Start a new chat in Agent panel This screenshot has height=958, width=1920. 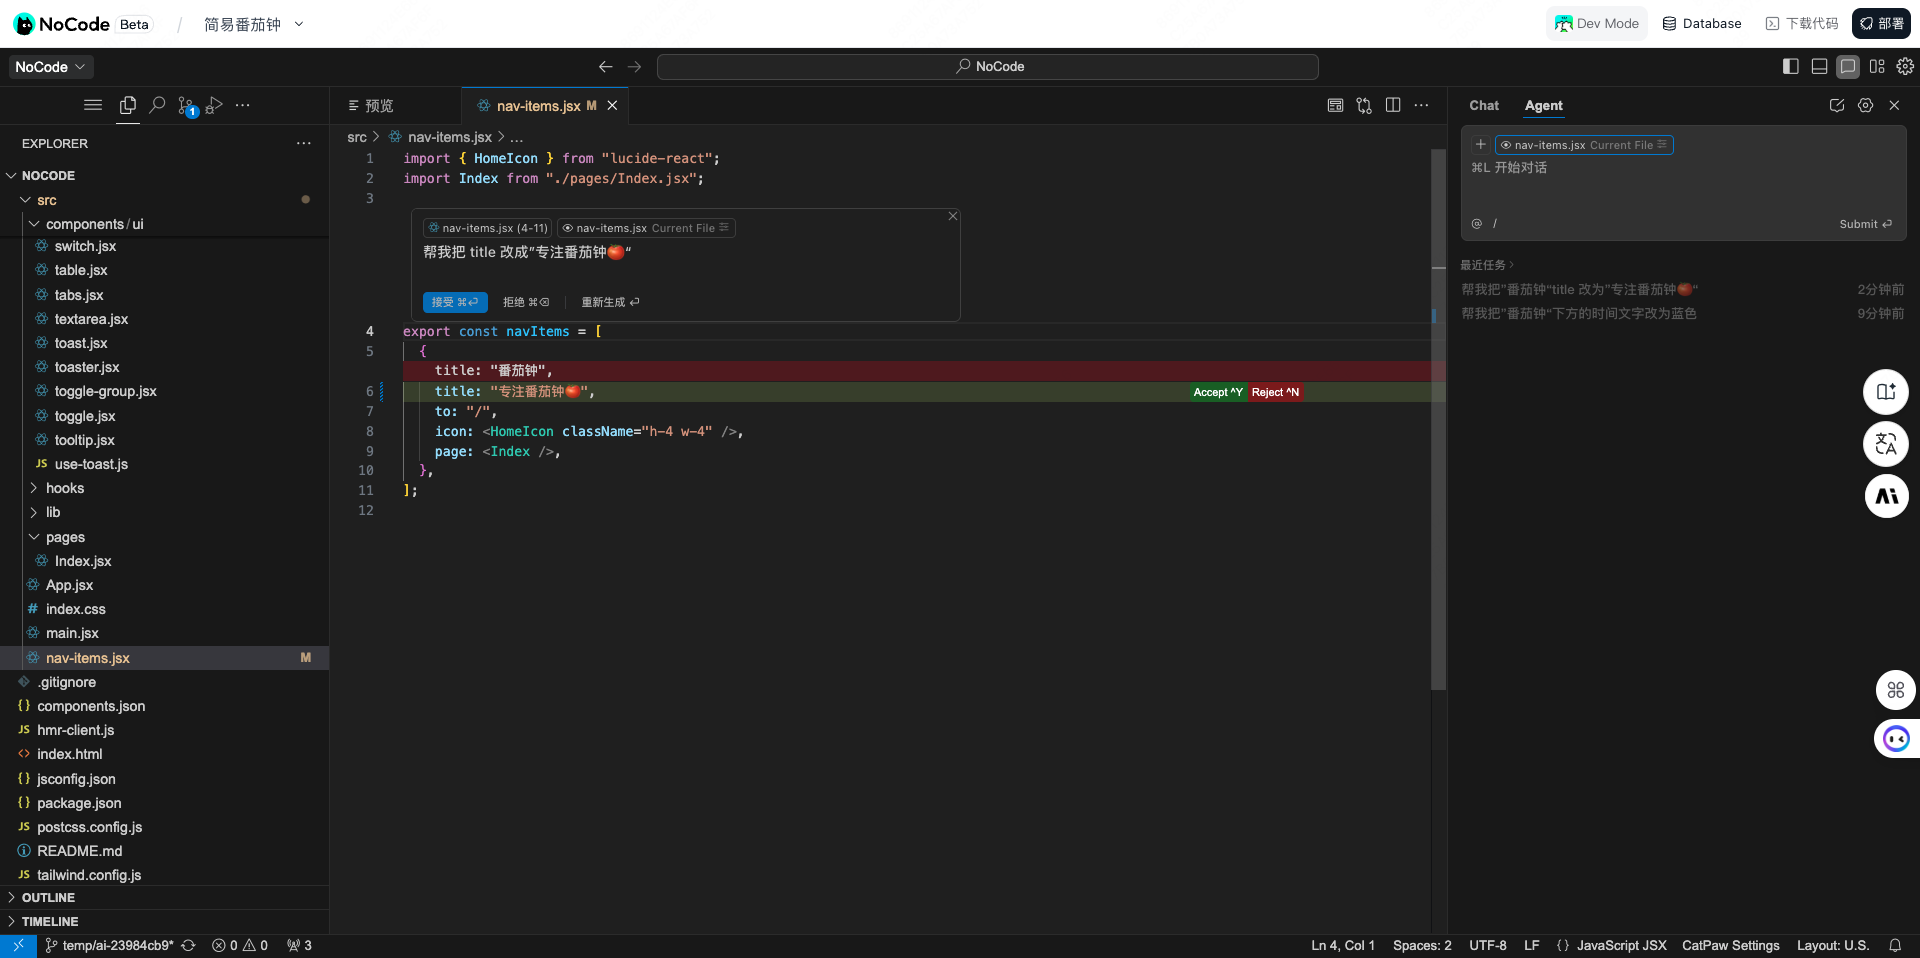(x=1837, y=105)
